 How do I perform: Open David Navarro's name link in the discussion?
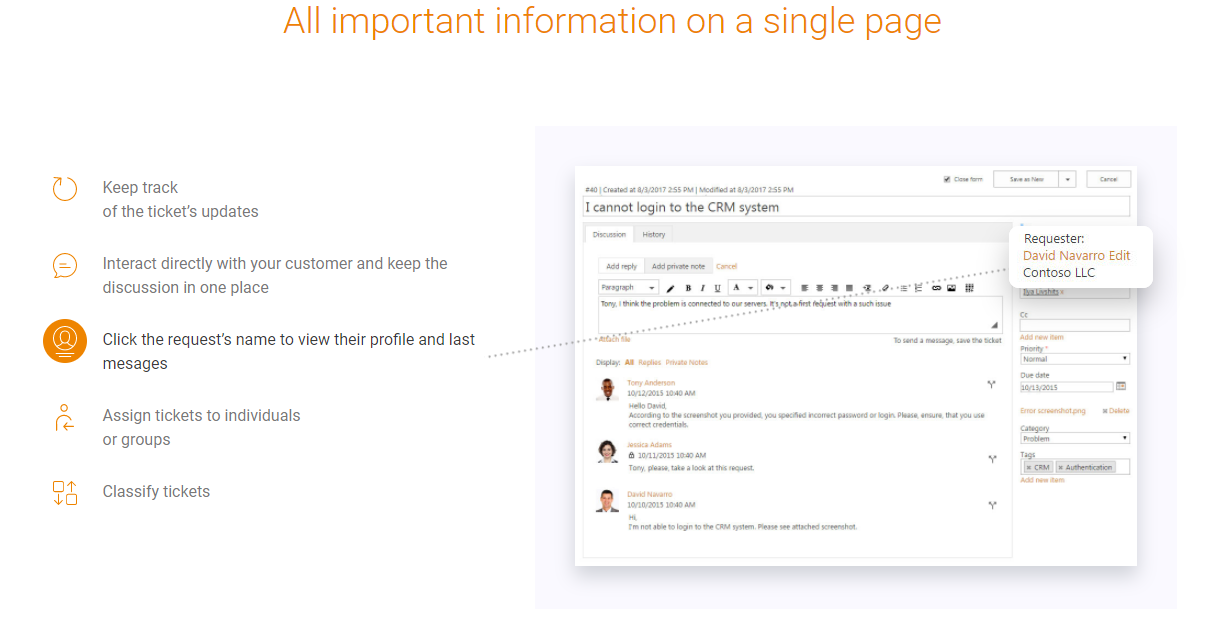tap(650, 494)
